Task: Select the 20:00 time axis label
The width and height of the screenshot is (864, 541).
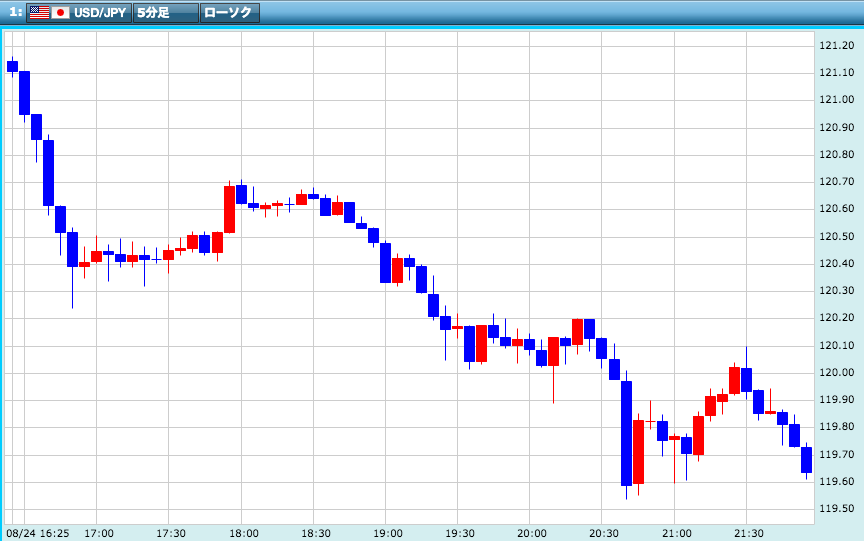Action: pos(532,533)
